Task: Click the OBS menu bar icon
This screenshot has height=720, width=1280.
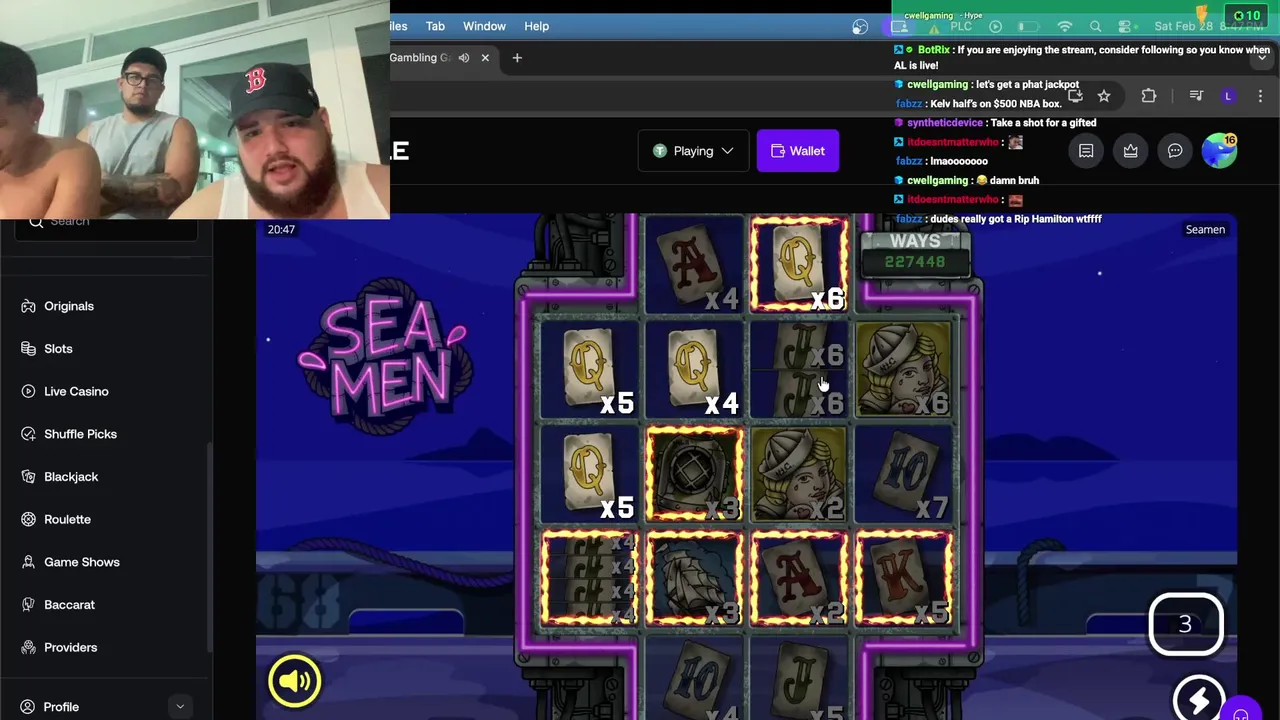Action: (860, 27)
